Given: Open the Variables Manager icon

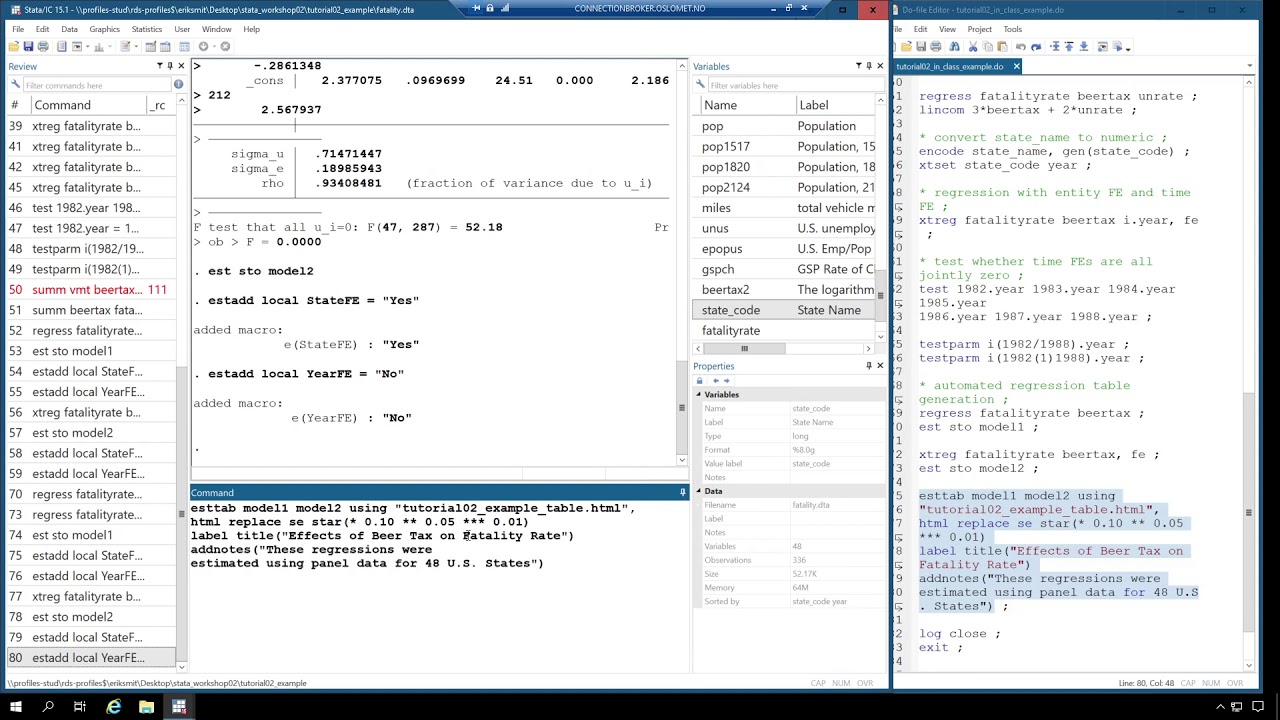Looking at the screenshot, I should [184, 46].
